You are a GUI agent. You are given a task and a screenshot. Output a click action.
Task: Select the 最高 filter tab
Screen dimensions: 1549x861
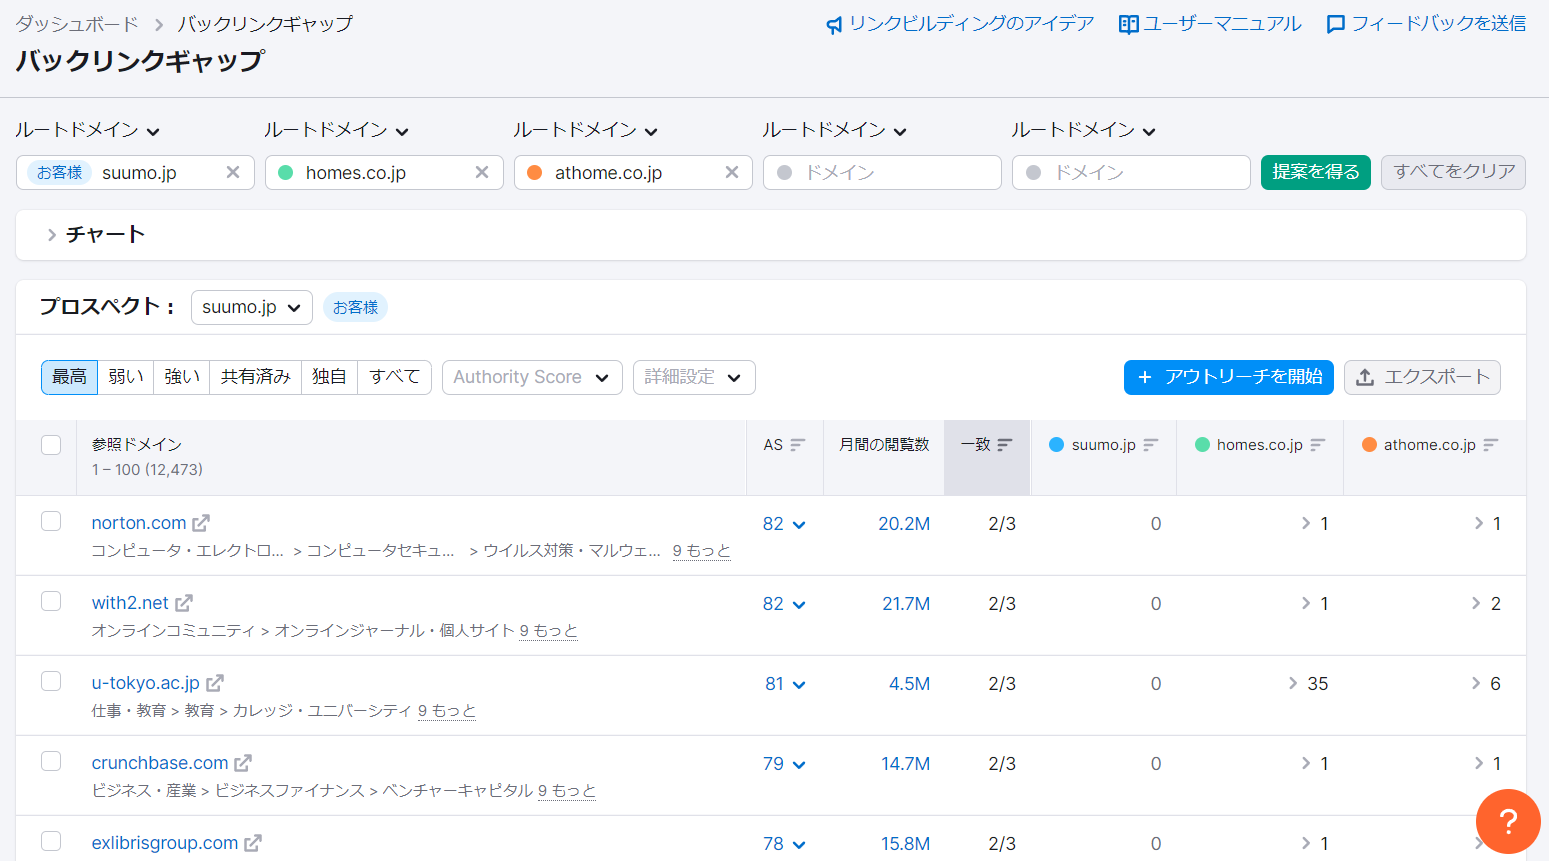(x=70, y=377)
